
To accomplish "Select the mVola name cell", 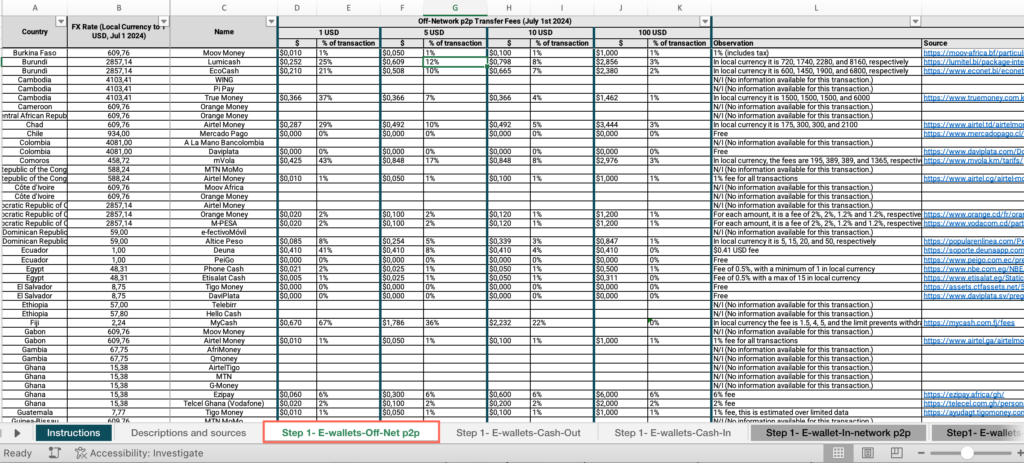I will pyautogui.click(x=224, y=160).
